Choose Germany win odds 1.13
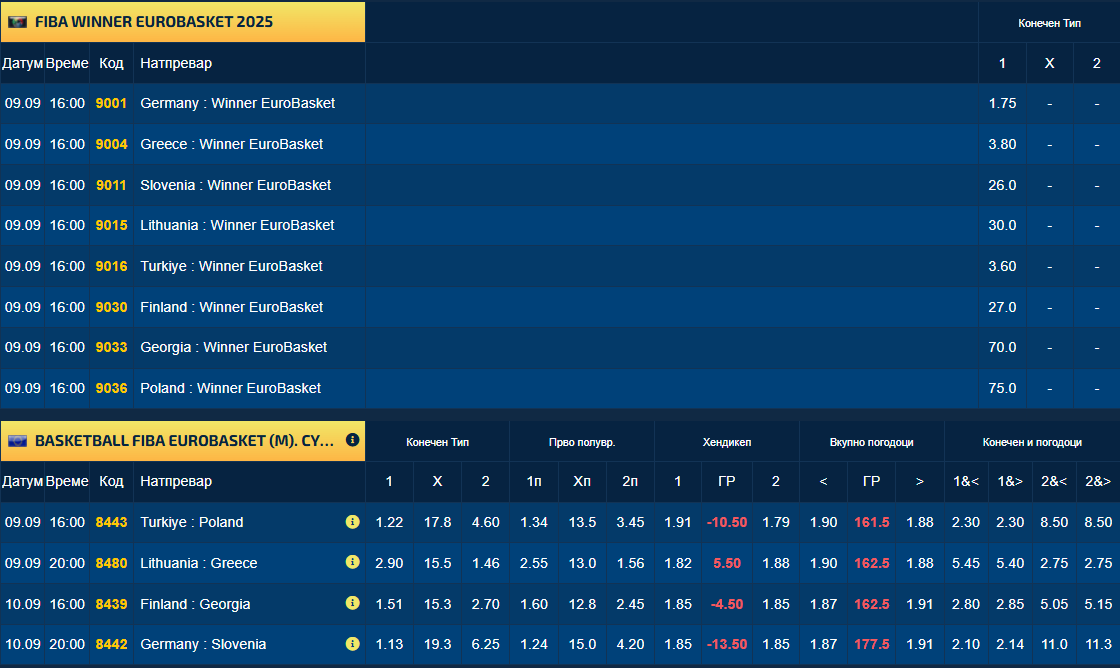Screen dimensions: 1120x668 point(389,644)
